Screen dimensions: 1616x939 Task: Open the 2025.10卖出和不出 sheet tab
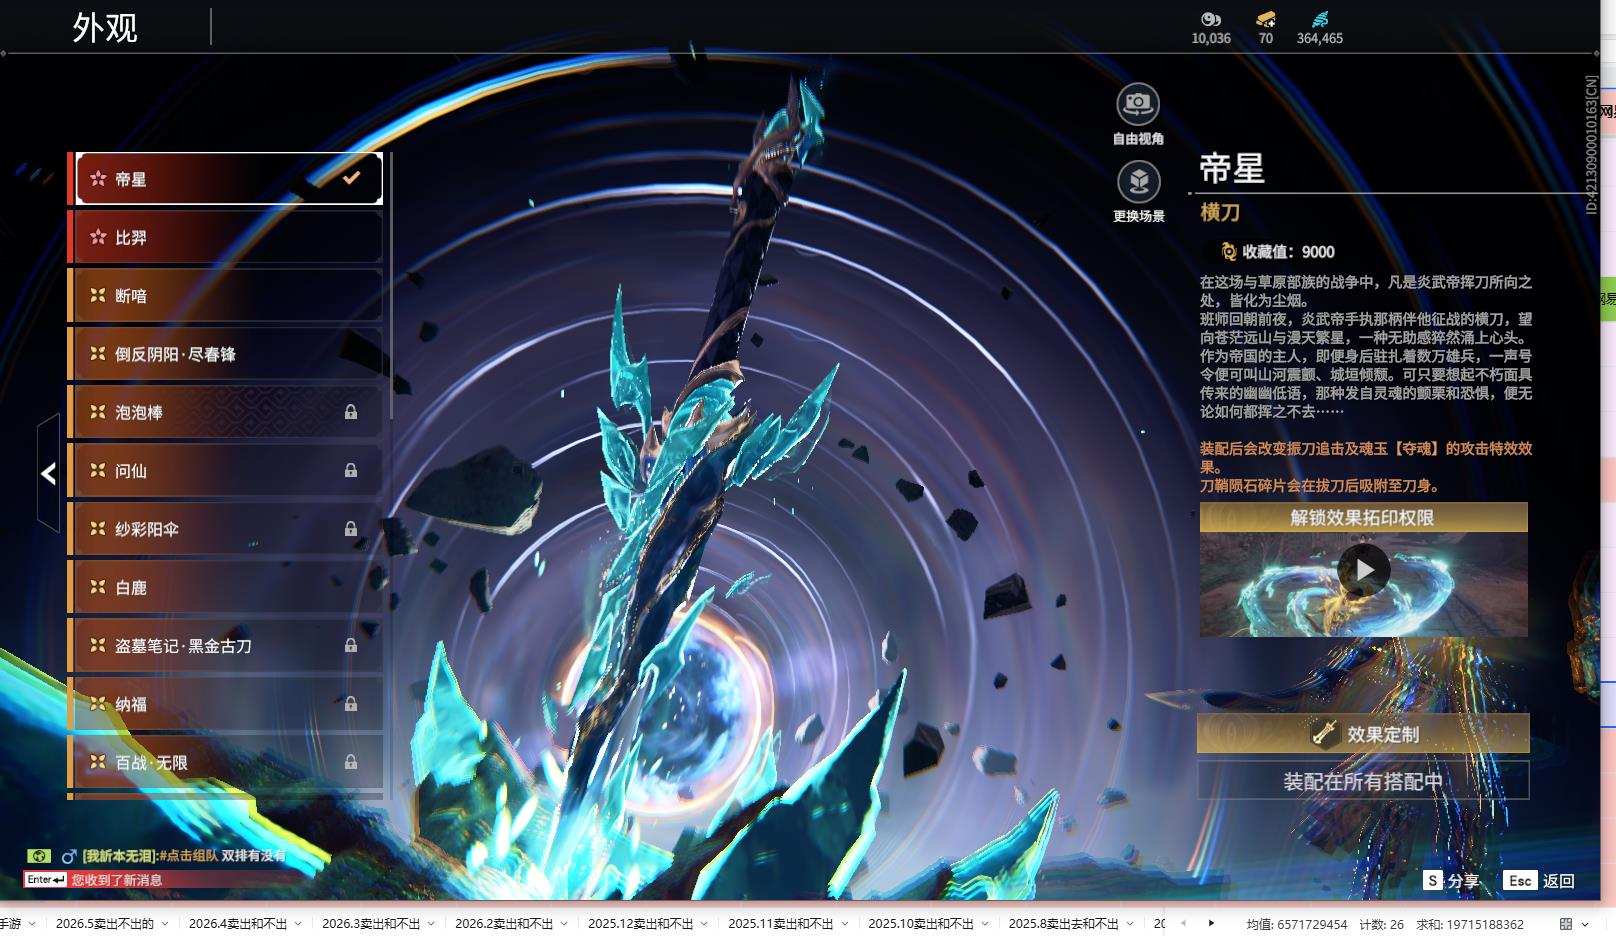921,924
